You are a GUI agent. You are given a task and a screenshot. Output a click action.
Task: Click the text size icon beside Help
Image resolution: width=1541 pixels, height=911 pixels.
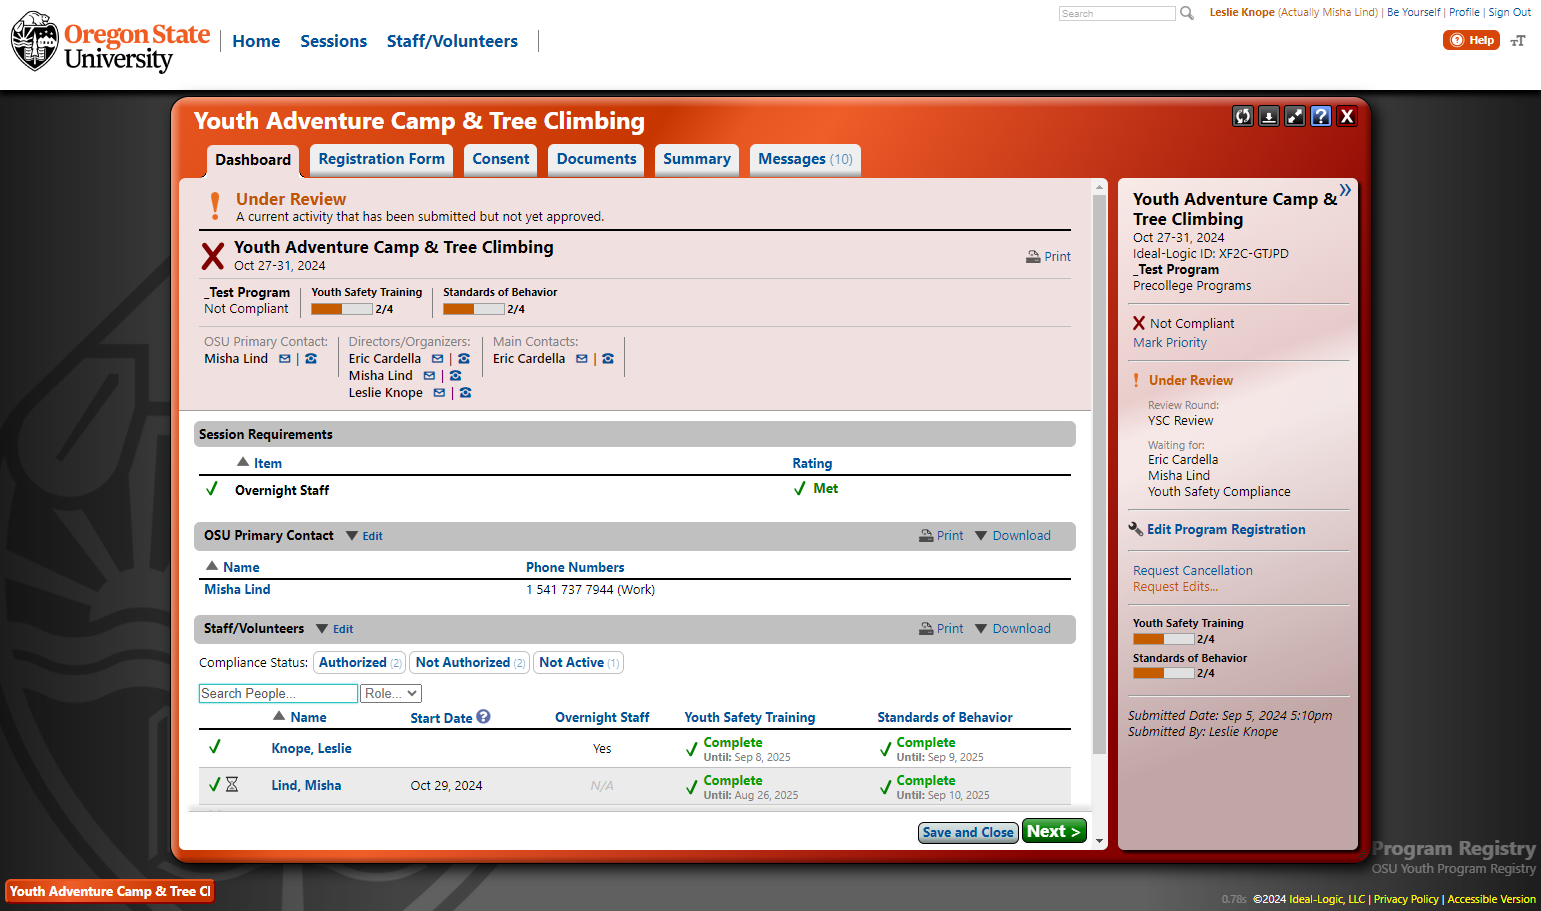[x=1518, y=41]
